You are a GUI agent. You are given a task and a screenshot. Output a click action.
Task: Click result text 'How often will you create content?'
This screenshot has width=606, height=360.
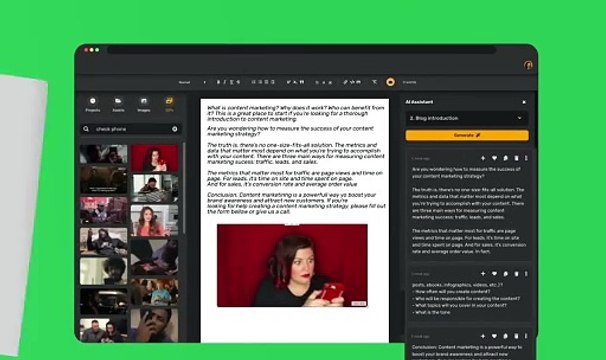tap(451, 292)
